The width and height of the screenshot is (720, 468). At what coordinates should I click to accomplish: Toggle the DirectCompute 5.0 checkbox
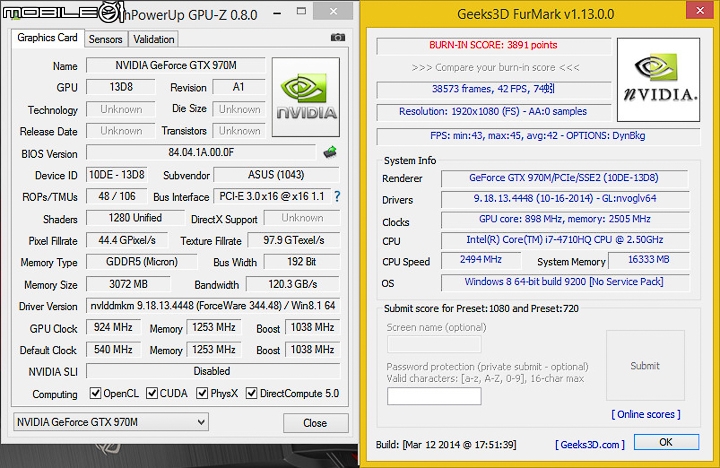pos(251,393)
